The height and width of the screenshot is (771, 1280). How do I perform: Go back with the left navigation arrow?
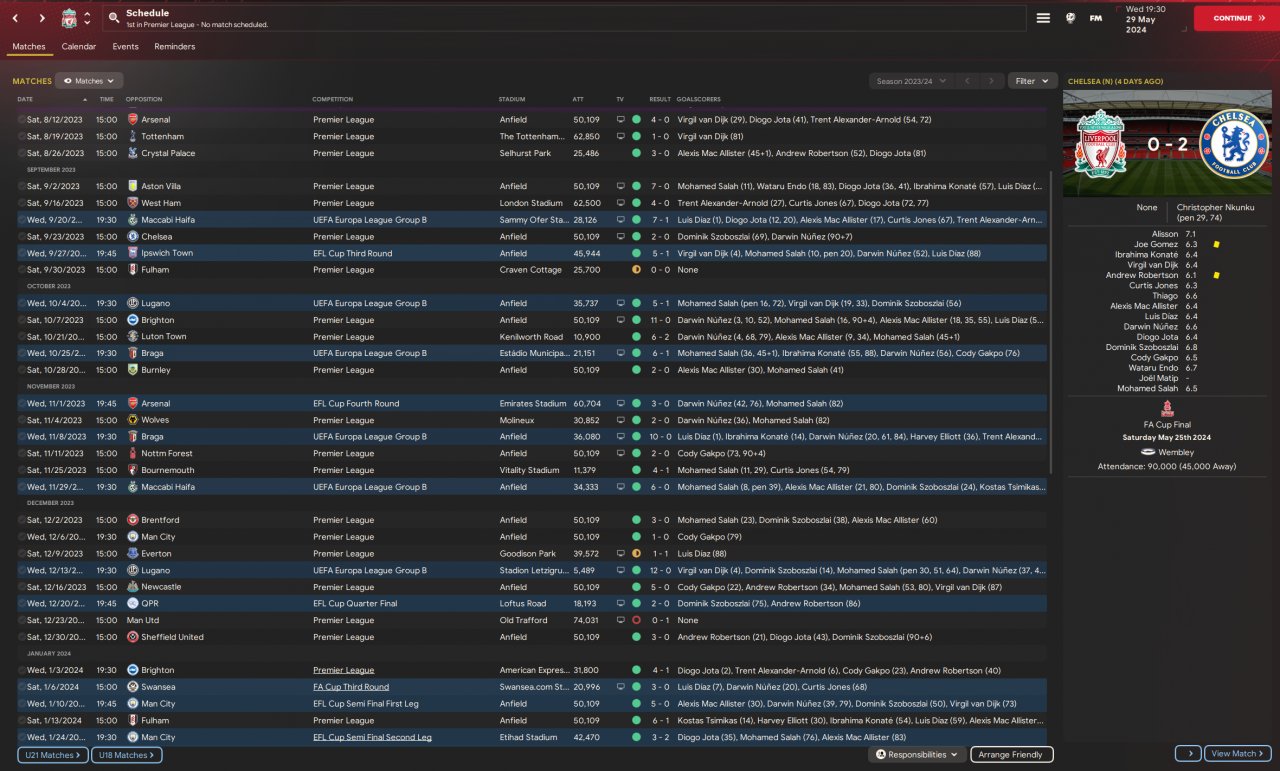click(16, 18)
